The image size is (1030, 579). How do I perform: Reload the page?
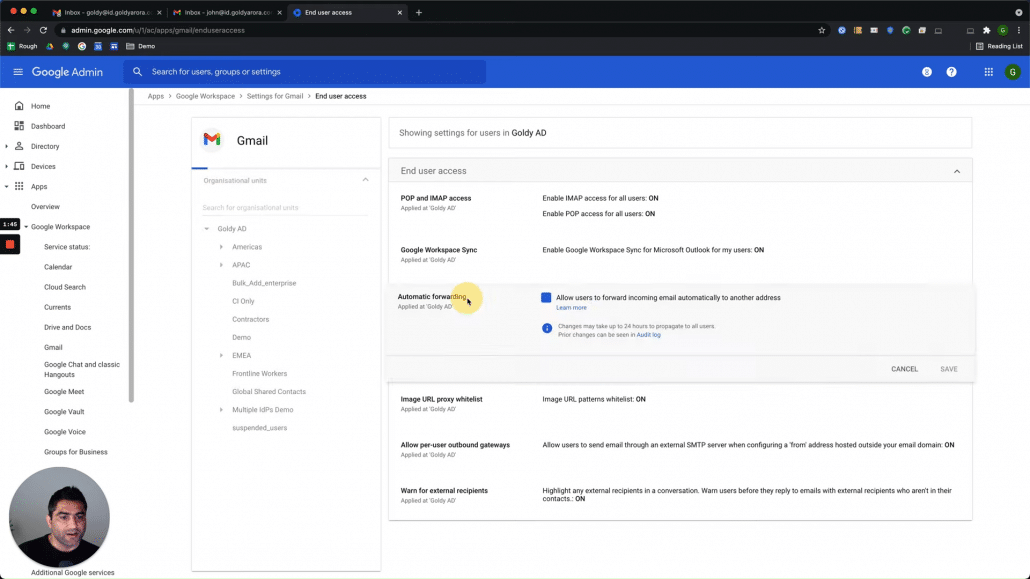[43, 30]
